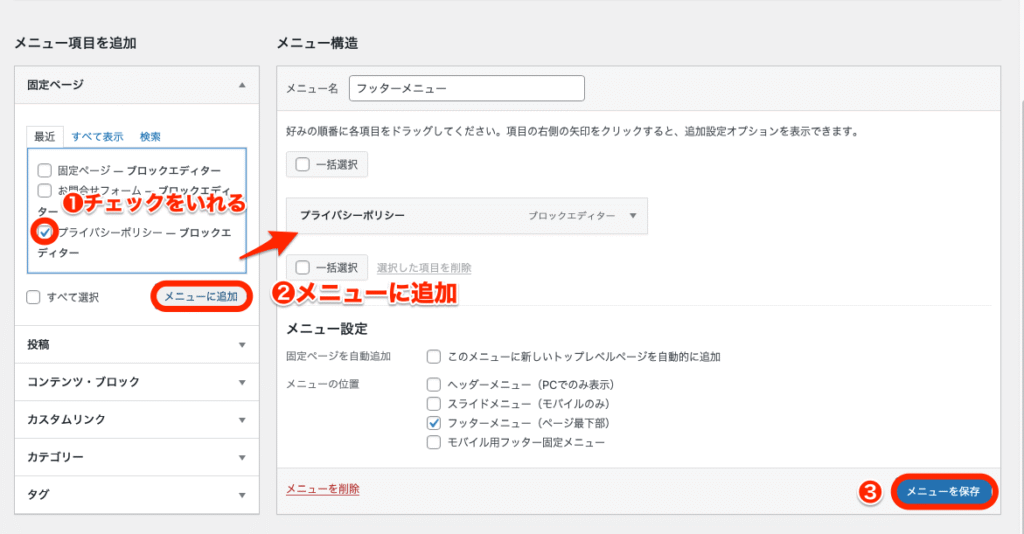This screenshot has height=534, width=1024.
Task: Expand the 投稿 section
Action: [x=242, y=345]
